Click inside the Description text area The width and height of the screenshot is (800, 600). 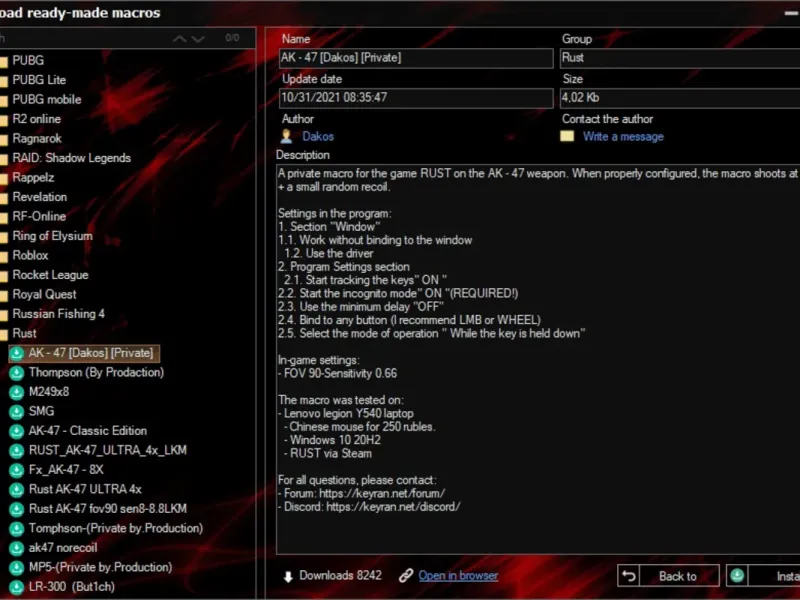538,359
